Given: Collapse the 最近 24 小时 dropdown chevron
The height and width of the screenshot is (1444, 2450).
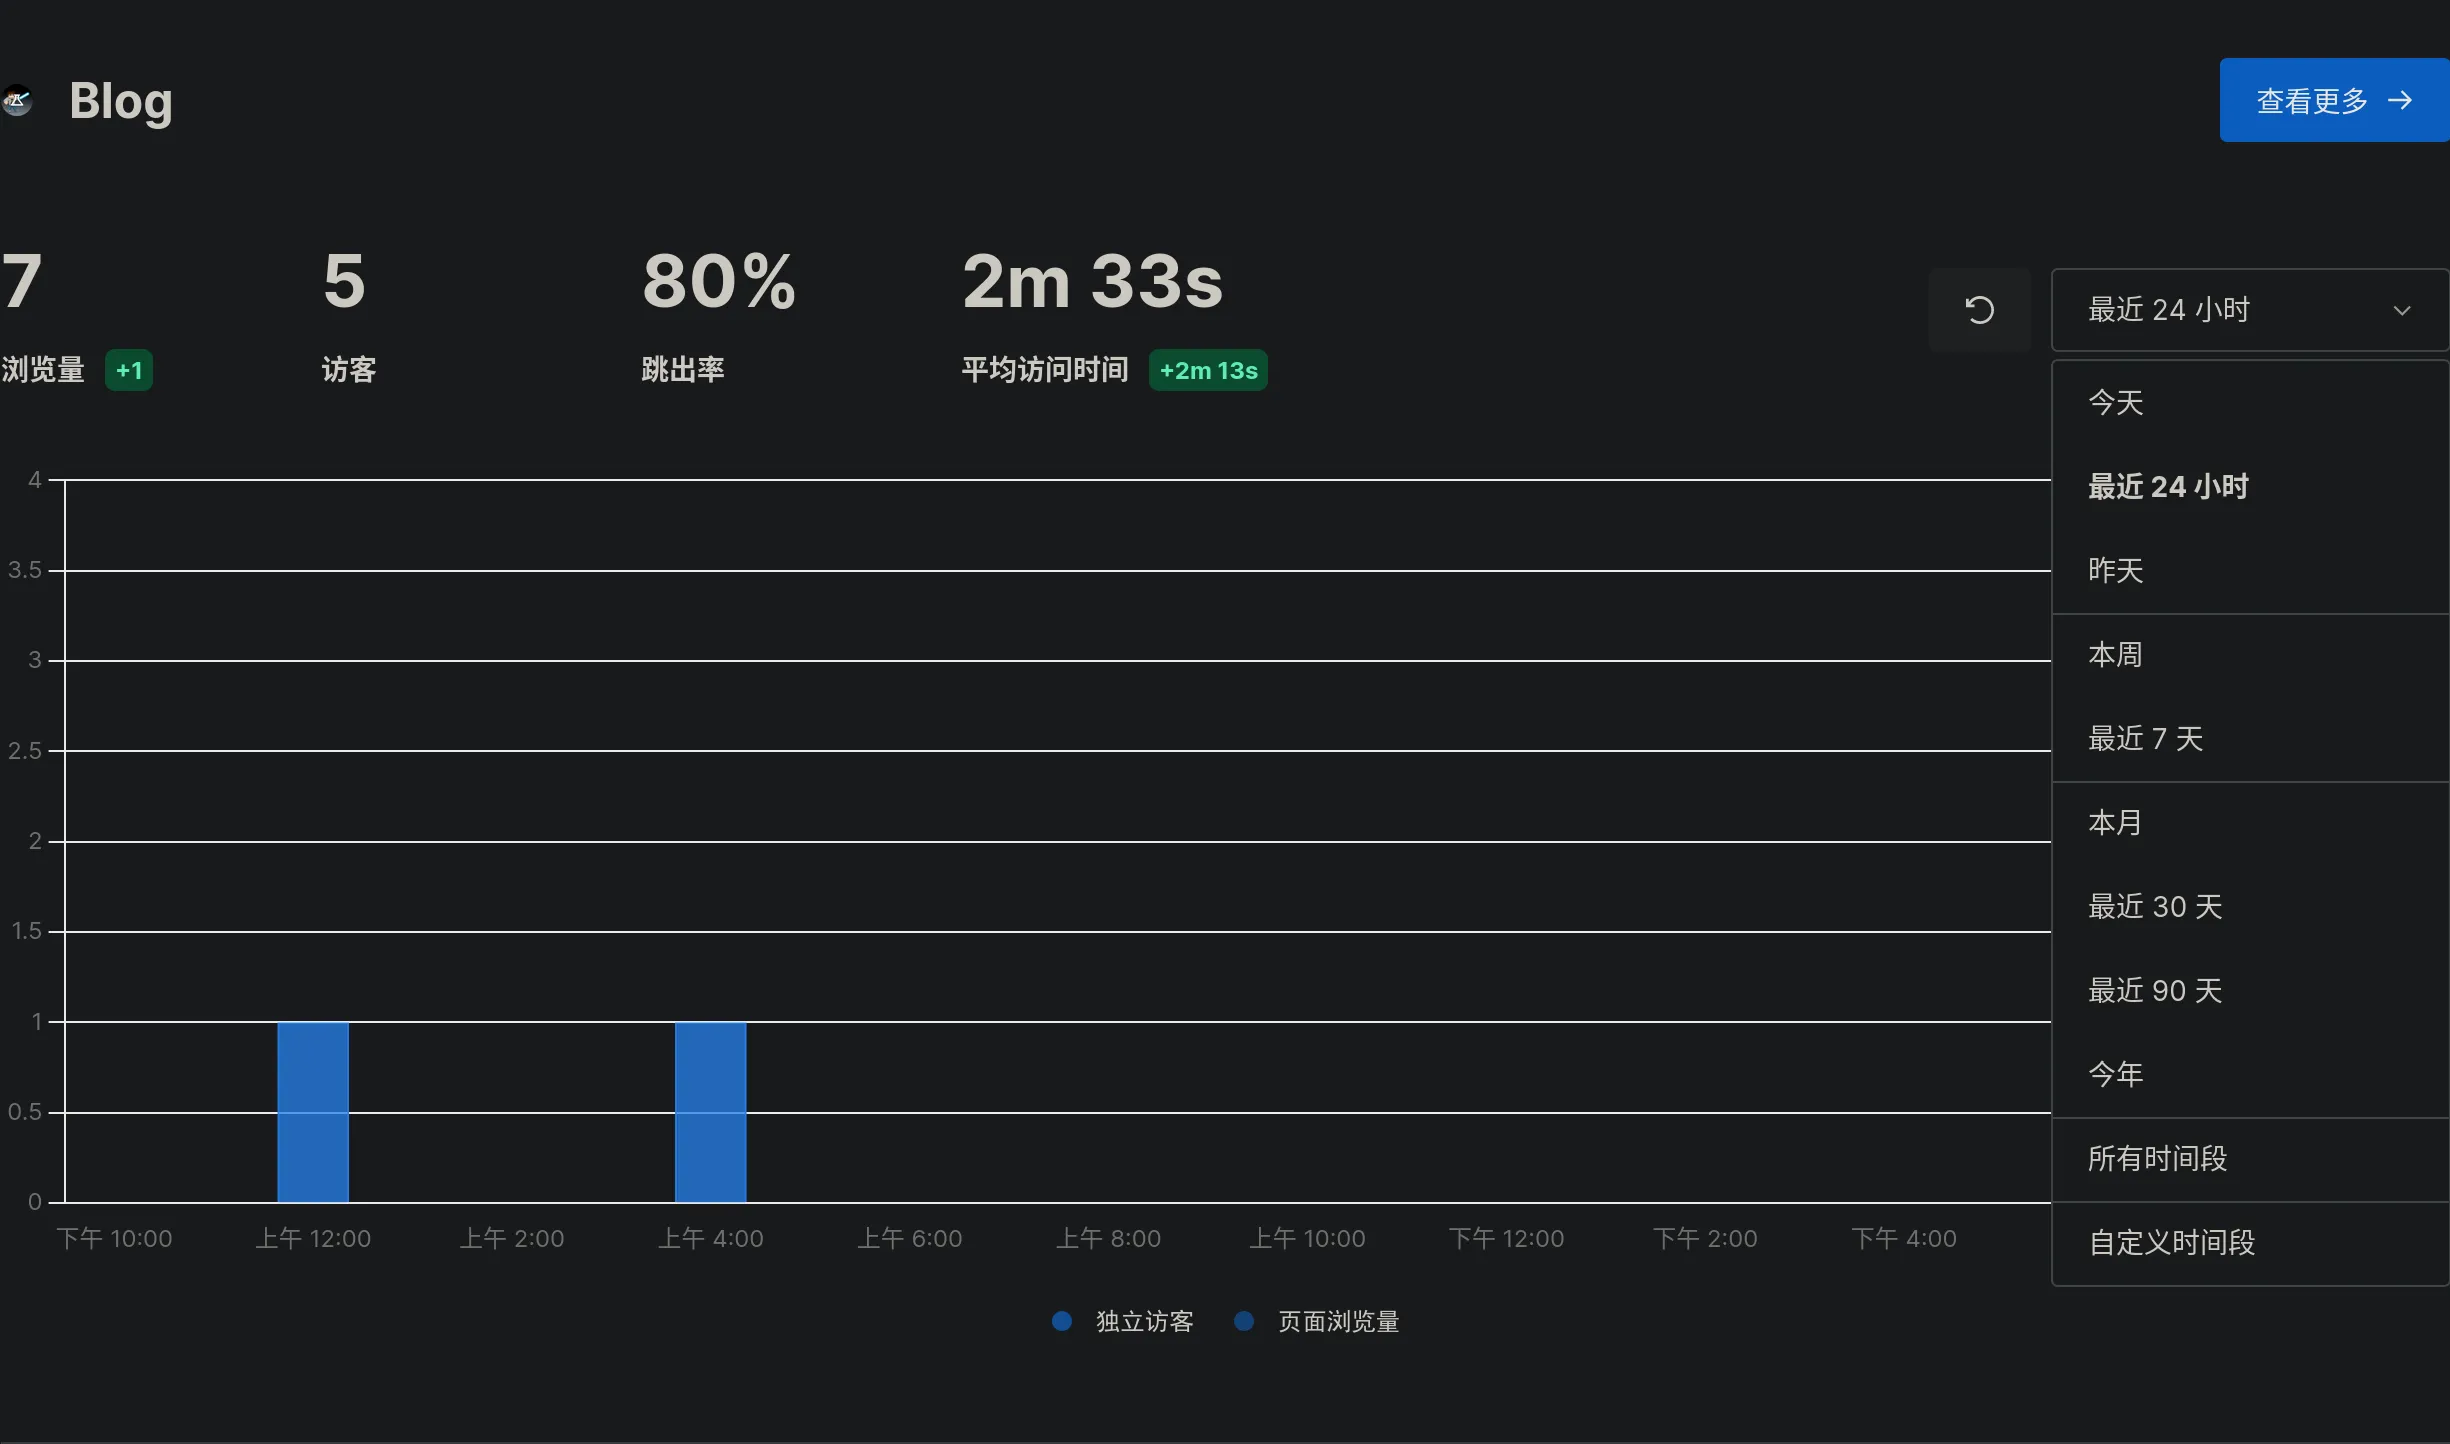Looking at the screenshot, I should [x=2402, y=310].
